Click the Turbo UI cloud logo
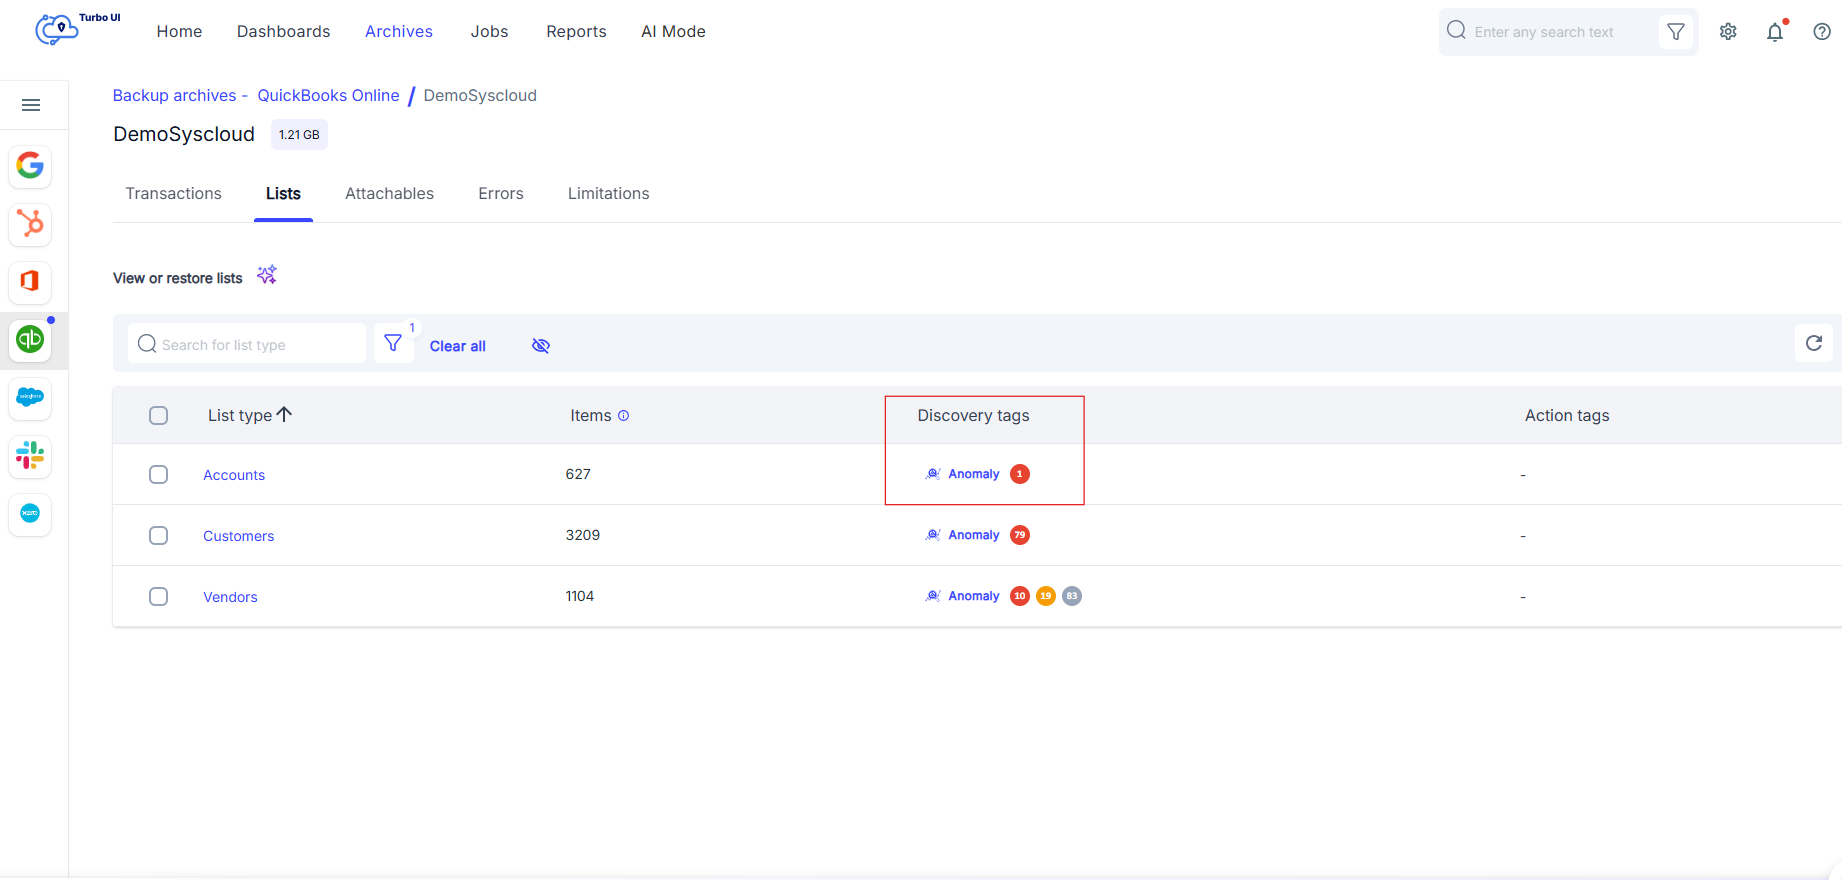Viewport: 1842px width, 880px height. coord(57,30)
